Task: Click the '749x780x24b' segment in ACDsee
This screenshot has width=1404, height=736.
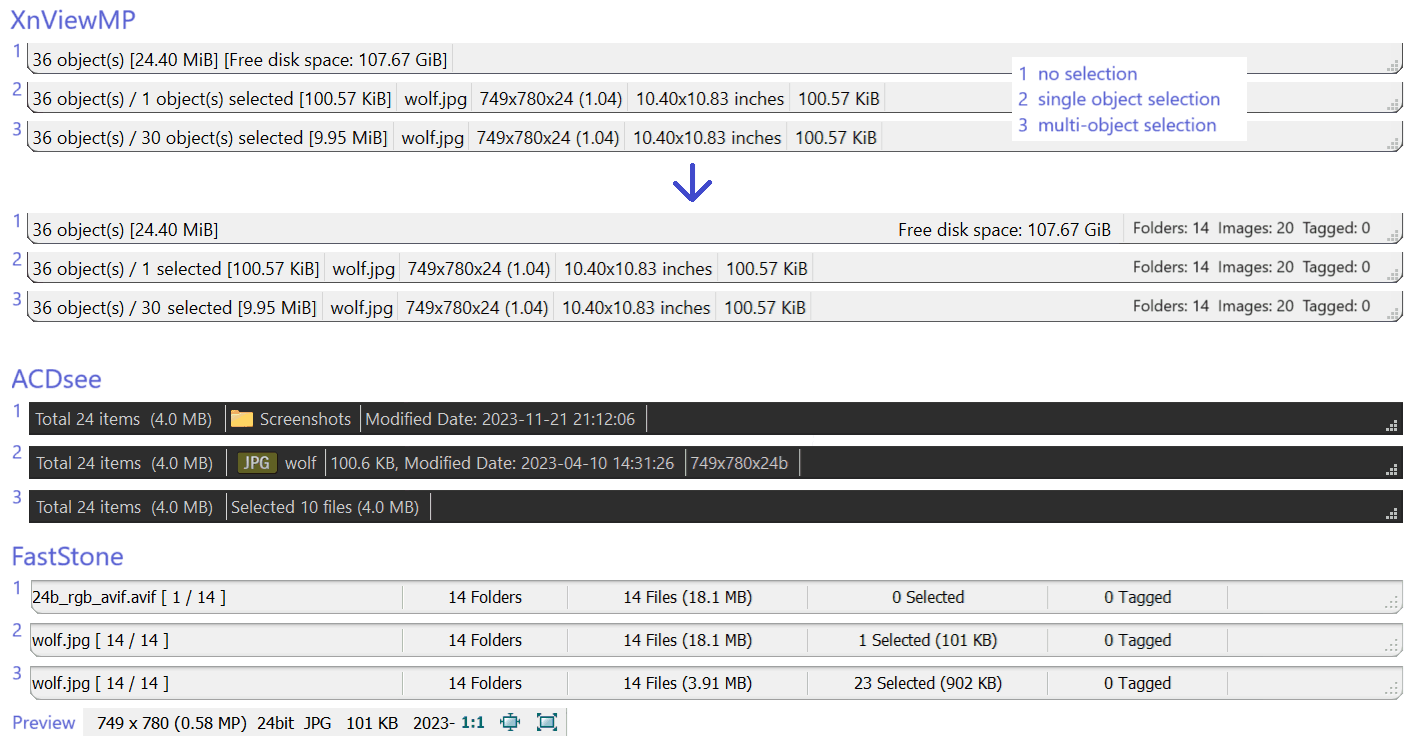Action: (x=739, y=463)
